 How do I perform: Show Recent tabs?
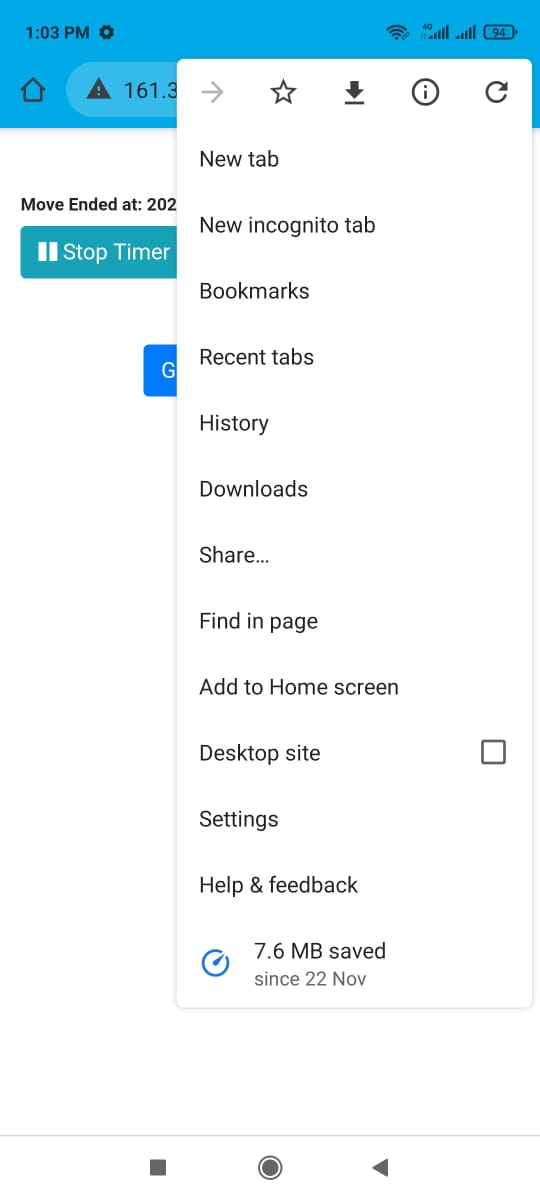coord(354,357)
